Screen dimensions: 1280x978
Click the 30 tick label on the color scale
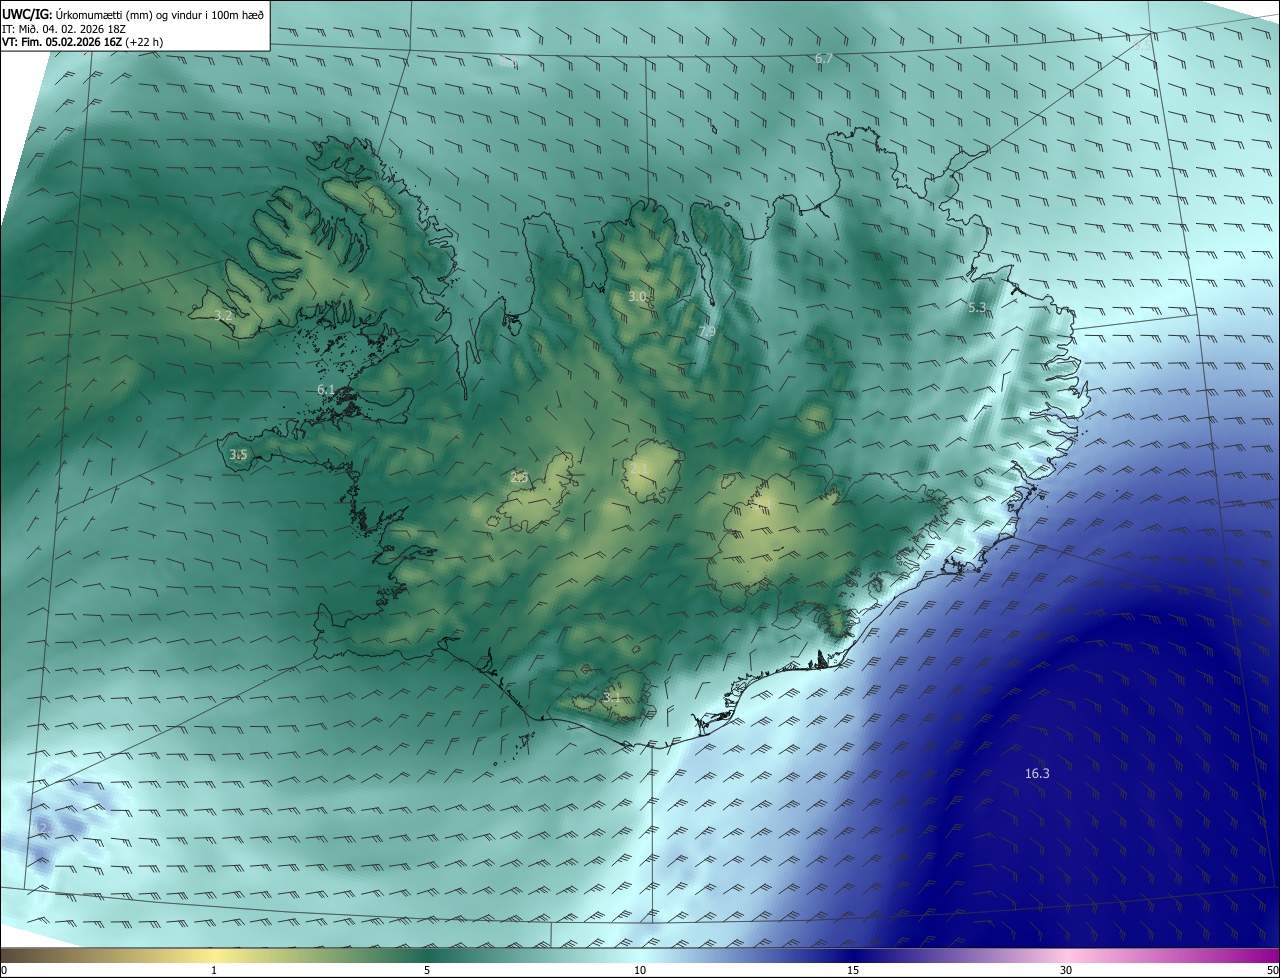point(1066,970)
